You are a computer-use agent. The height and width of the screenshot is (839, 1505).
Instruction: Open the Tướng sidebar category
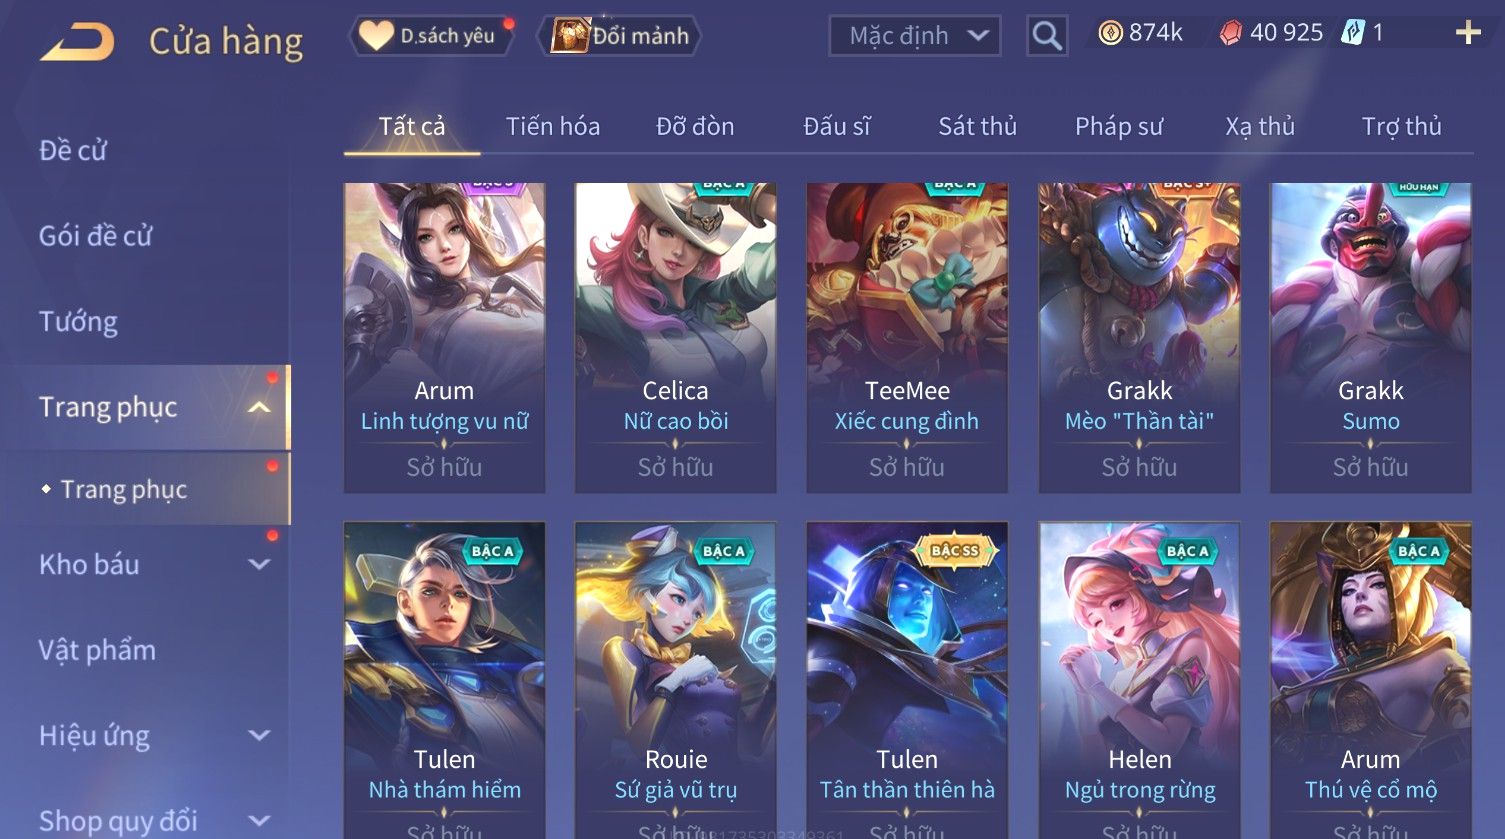click(x=78, y=322)
